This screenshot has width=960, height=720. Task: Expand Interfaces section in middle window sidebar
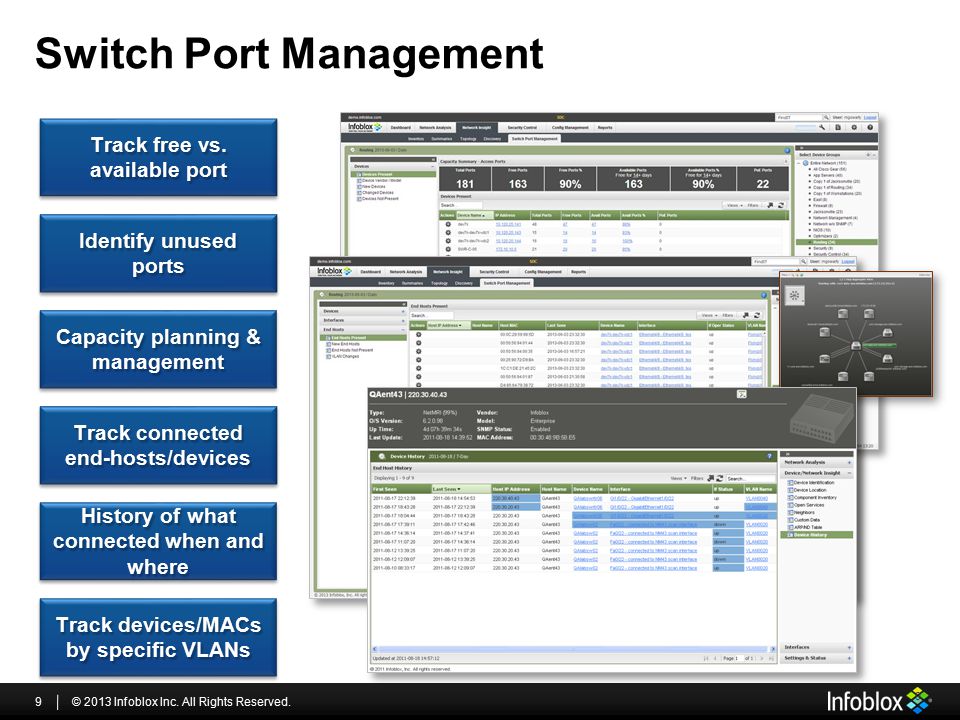coord(403,321)
